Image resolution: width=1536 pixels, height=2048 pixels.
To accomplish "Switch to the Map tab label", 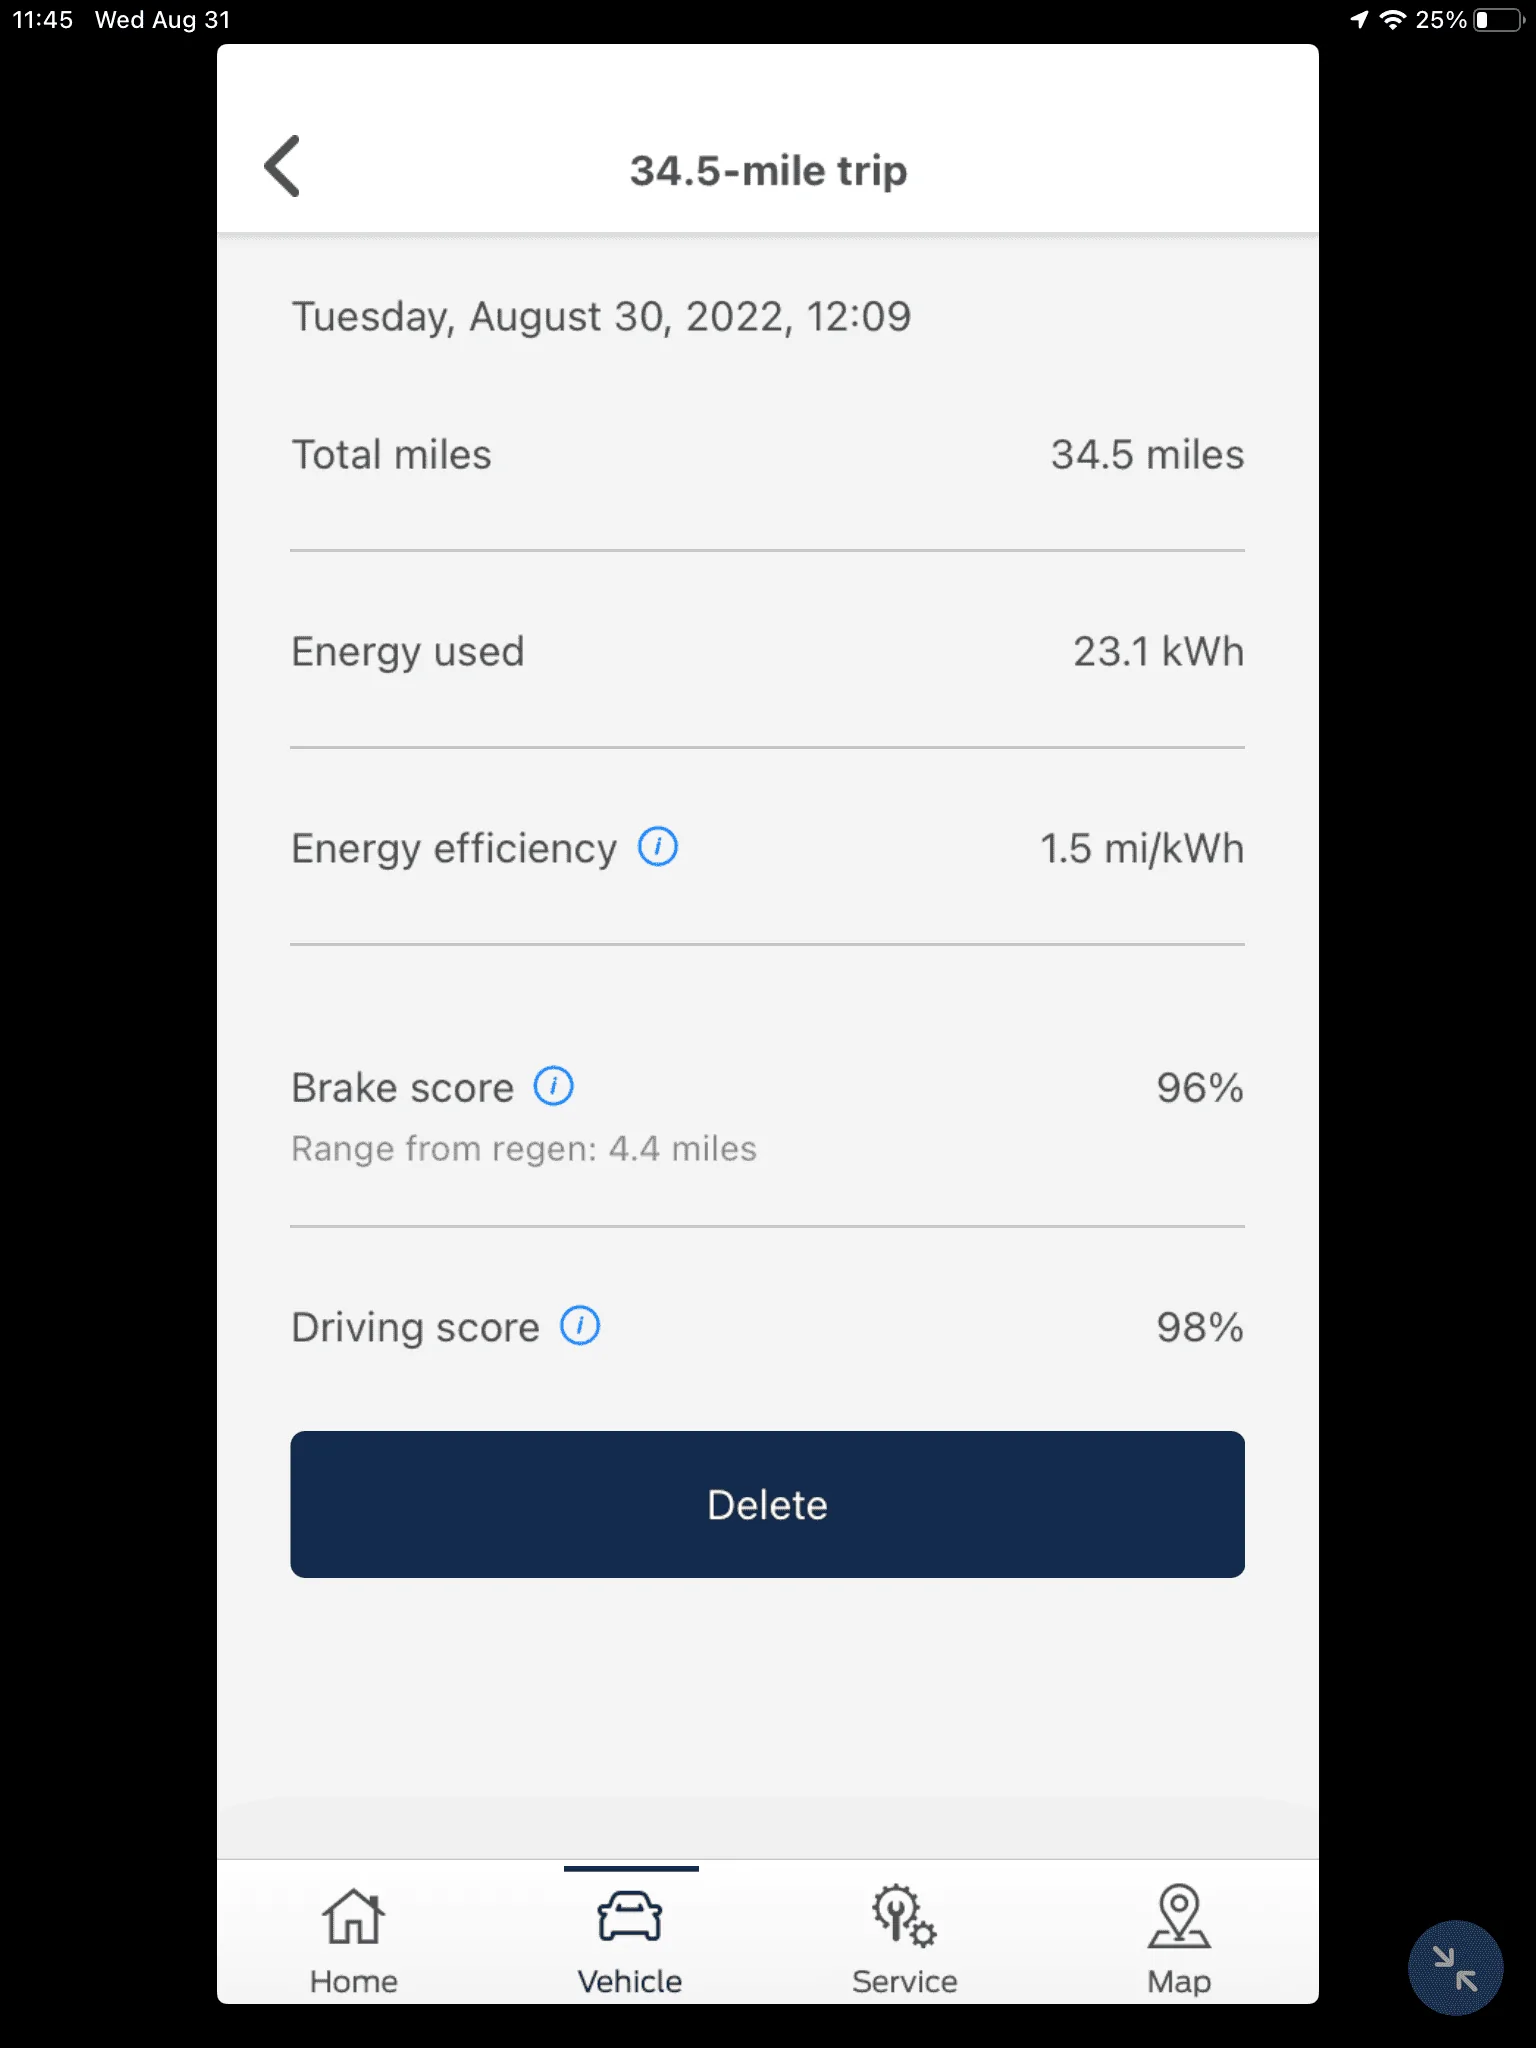I will 1179,1982.
